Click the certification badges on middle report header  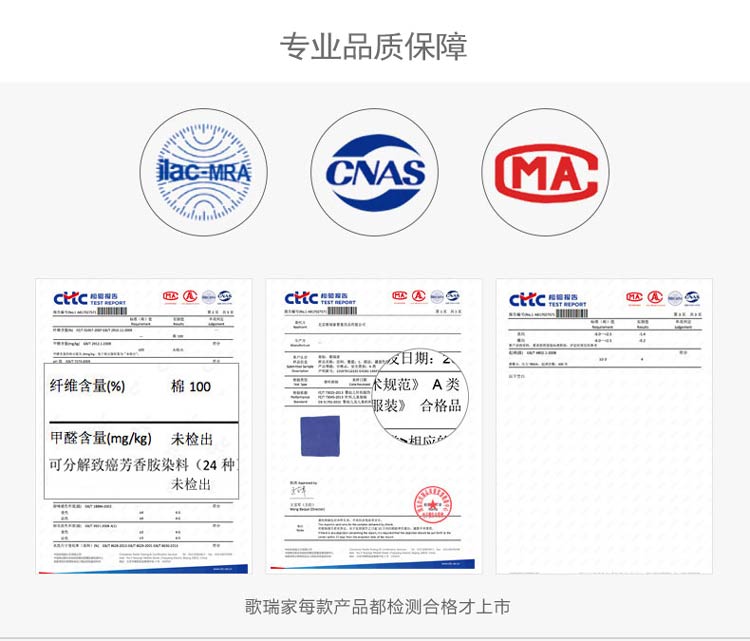coord(426,296)
